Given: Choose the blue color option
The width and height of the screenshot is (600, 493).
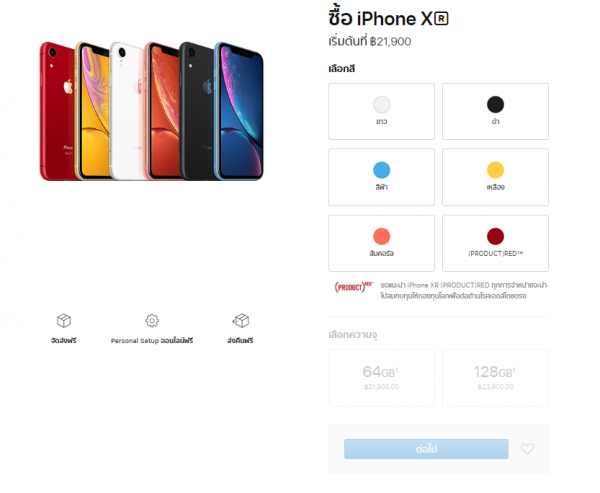Looking at the screenshot, I should (x=382, y=177).
